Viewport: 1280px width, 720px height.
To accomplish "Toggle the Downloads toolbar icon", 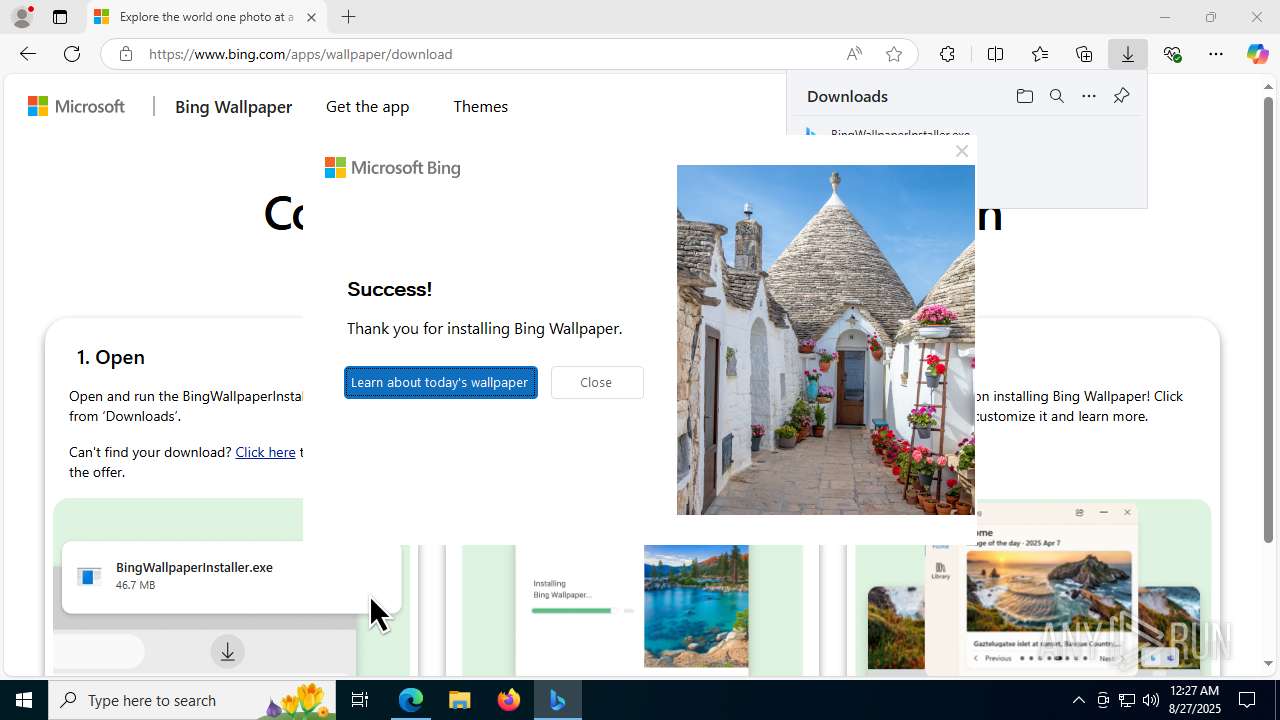I will click(1128, 54).
